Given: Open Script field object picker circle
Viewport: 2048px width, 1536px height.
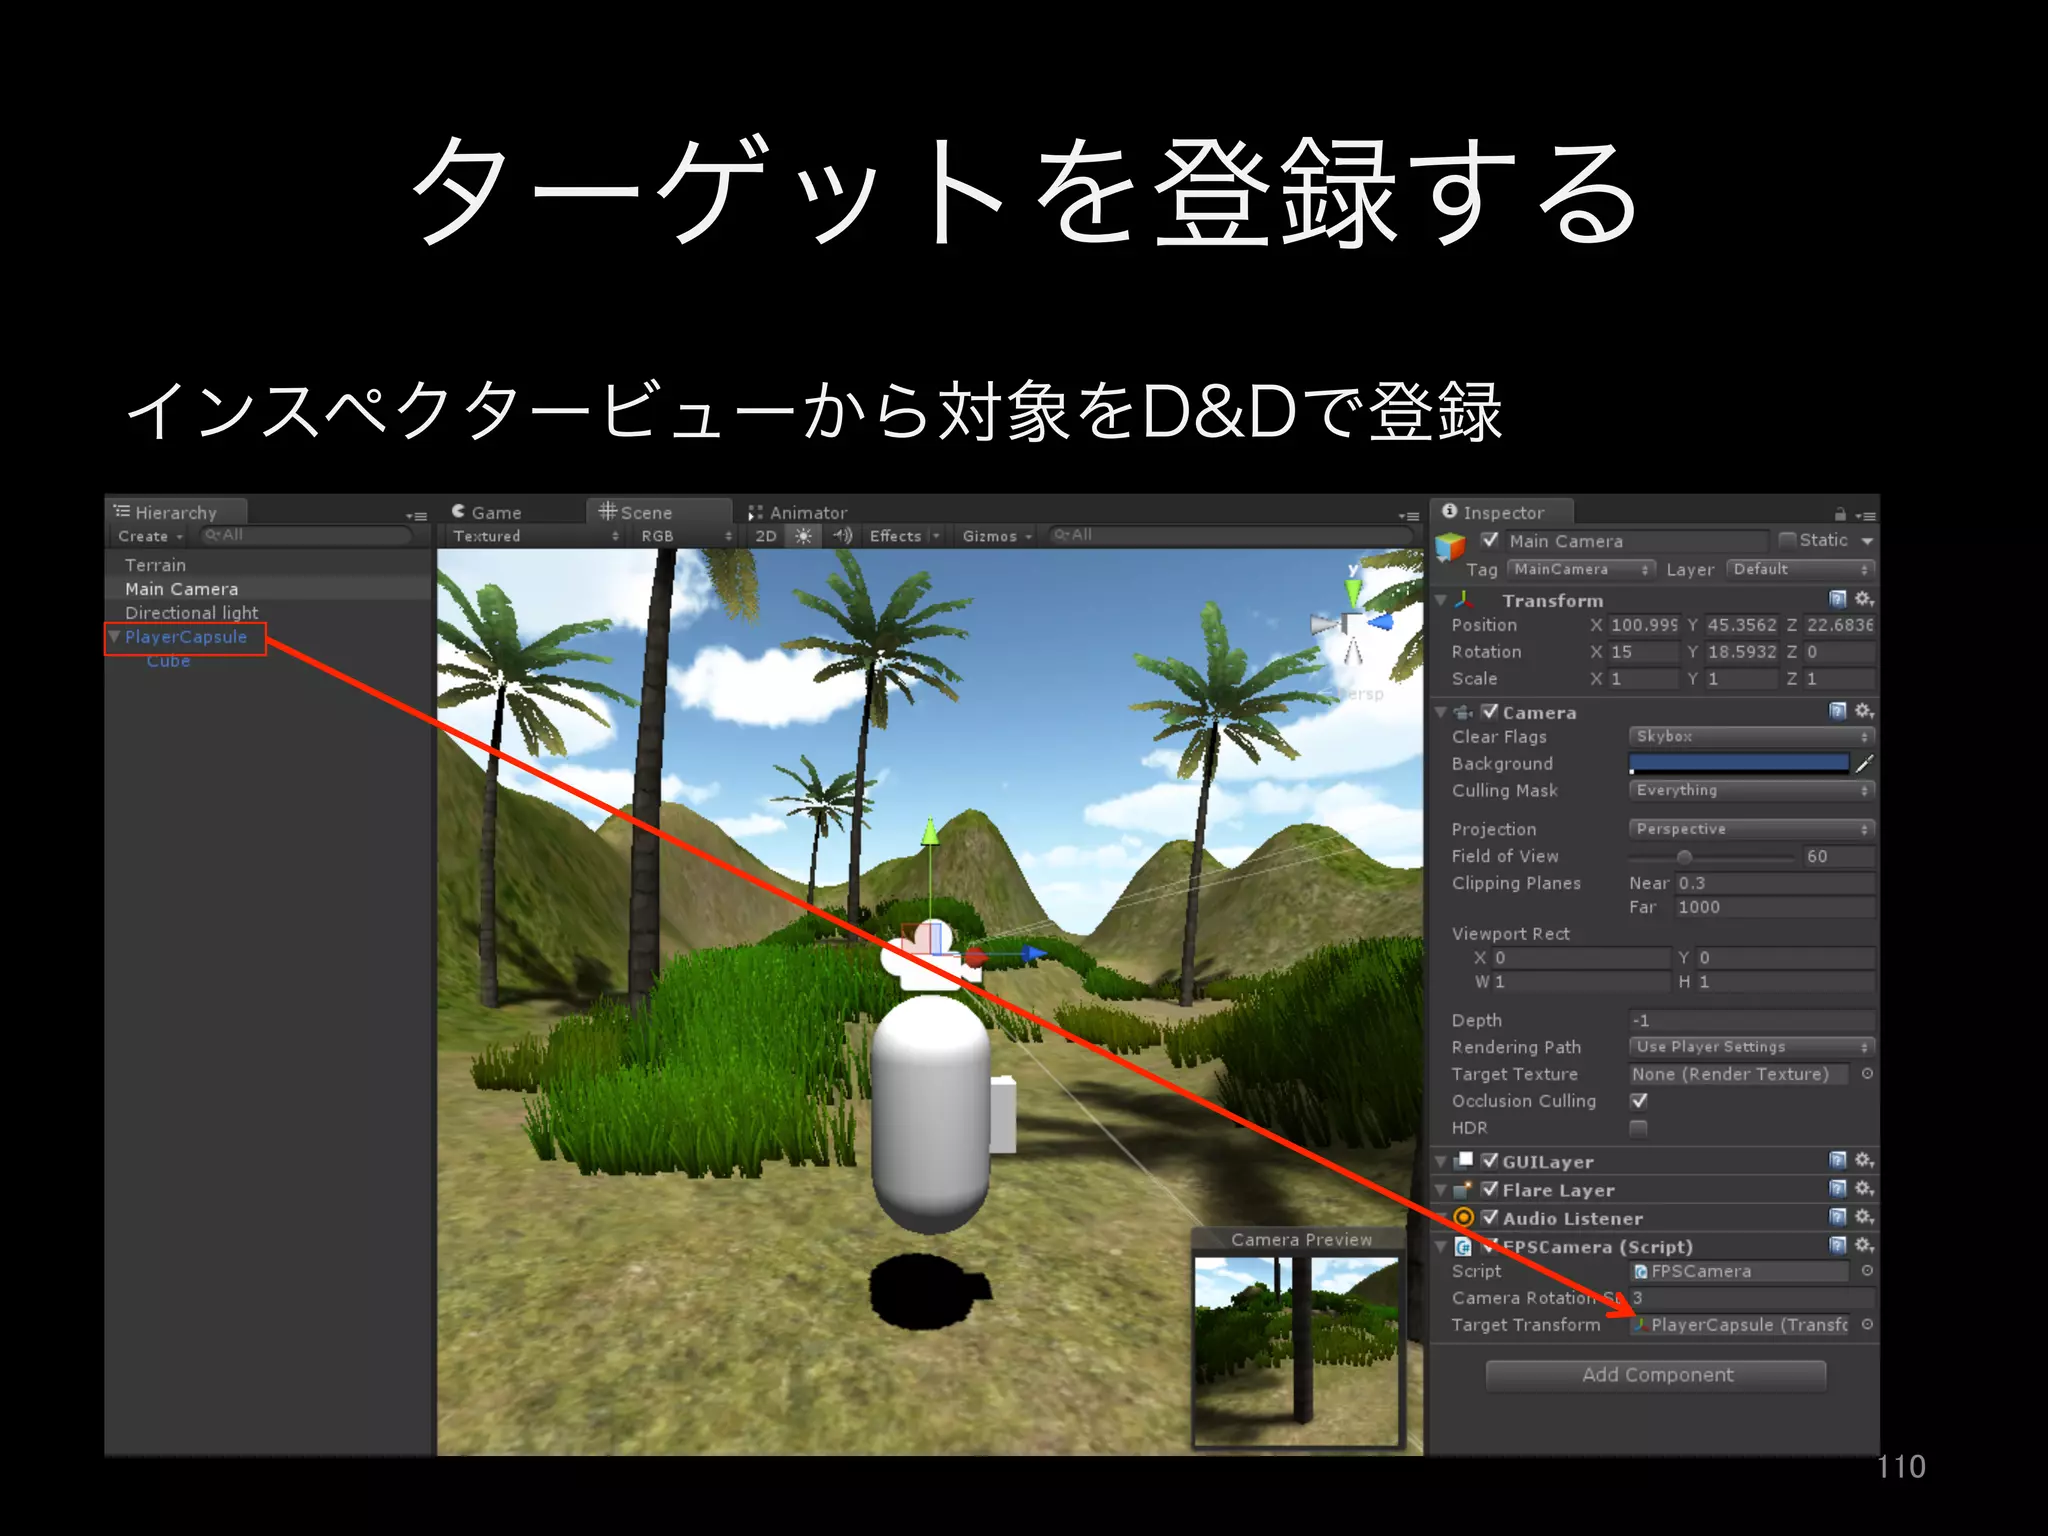Looking at the screenshot, I should tap(1867, 1271).
